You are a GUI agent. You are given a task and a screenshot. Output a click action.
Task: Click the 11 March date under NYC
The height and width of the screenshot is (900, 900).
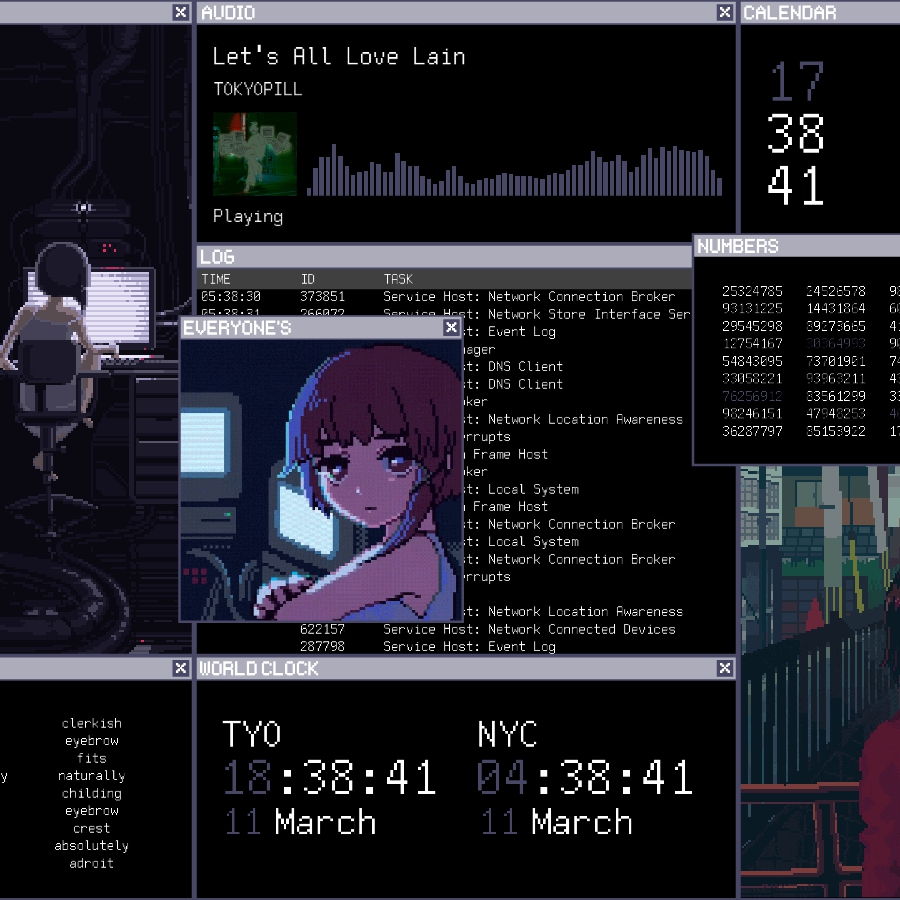click(x=557, y=821)
